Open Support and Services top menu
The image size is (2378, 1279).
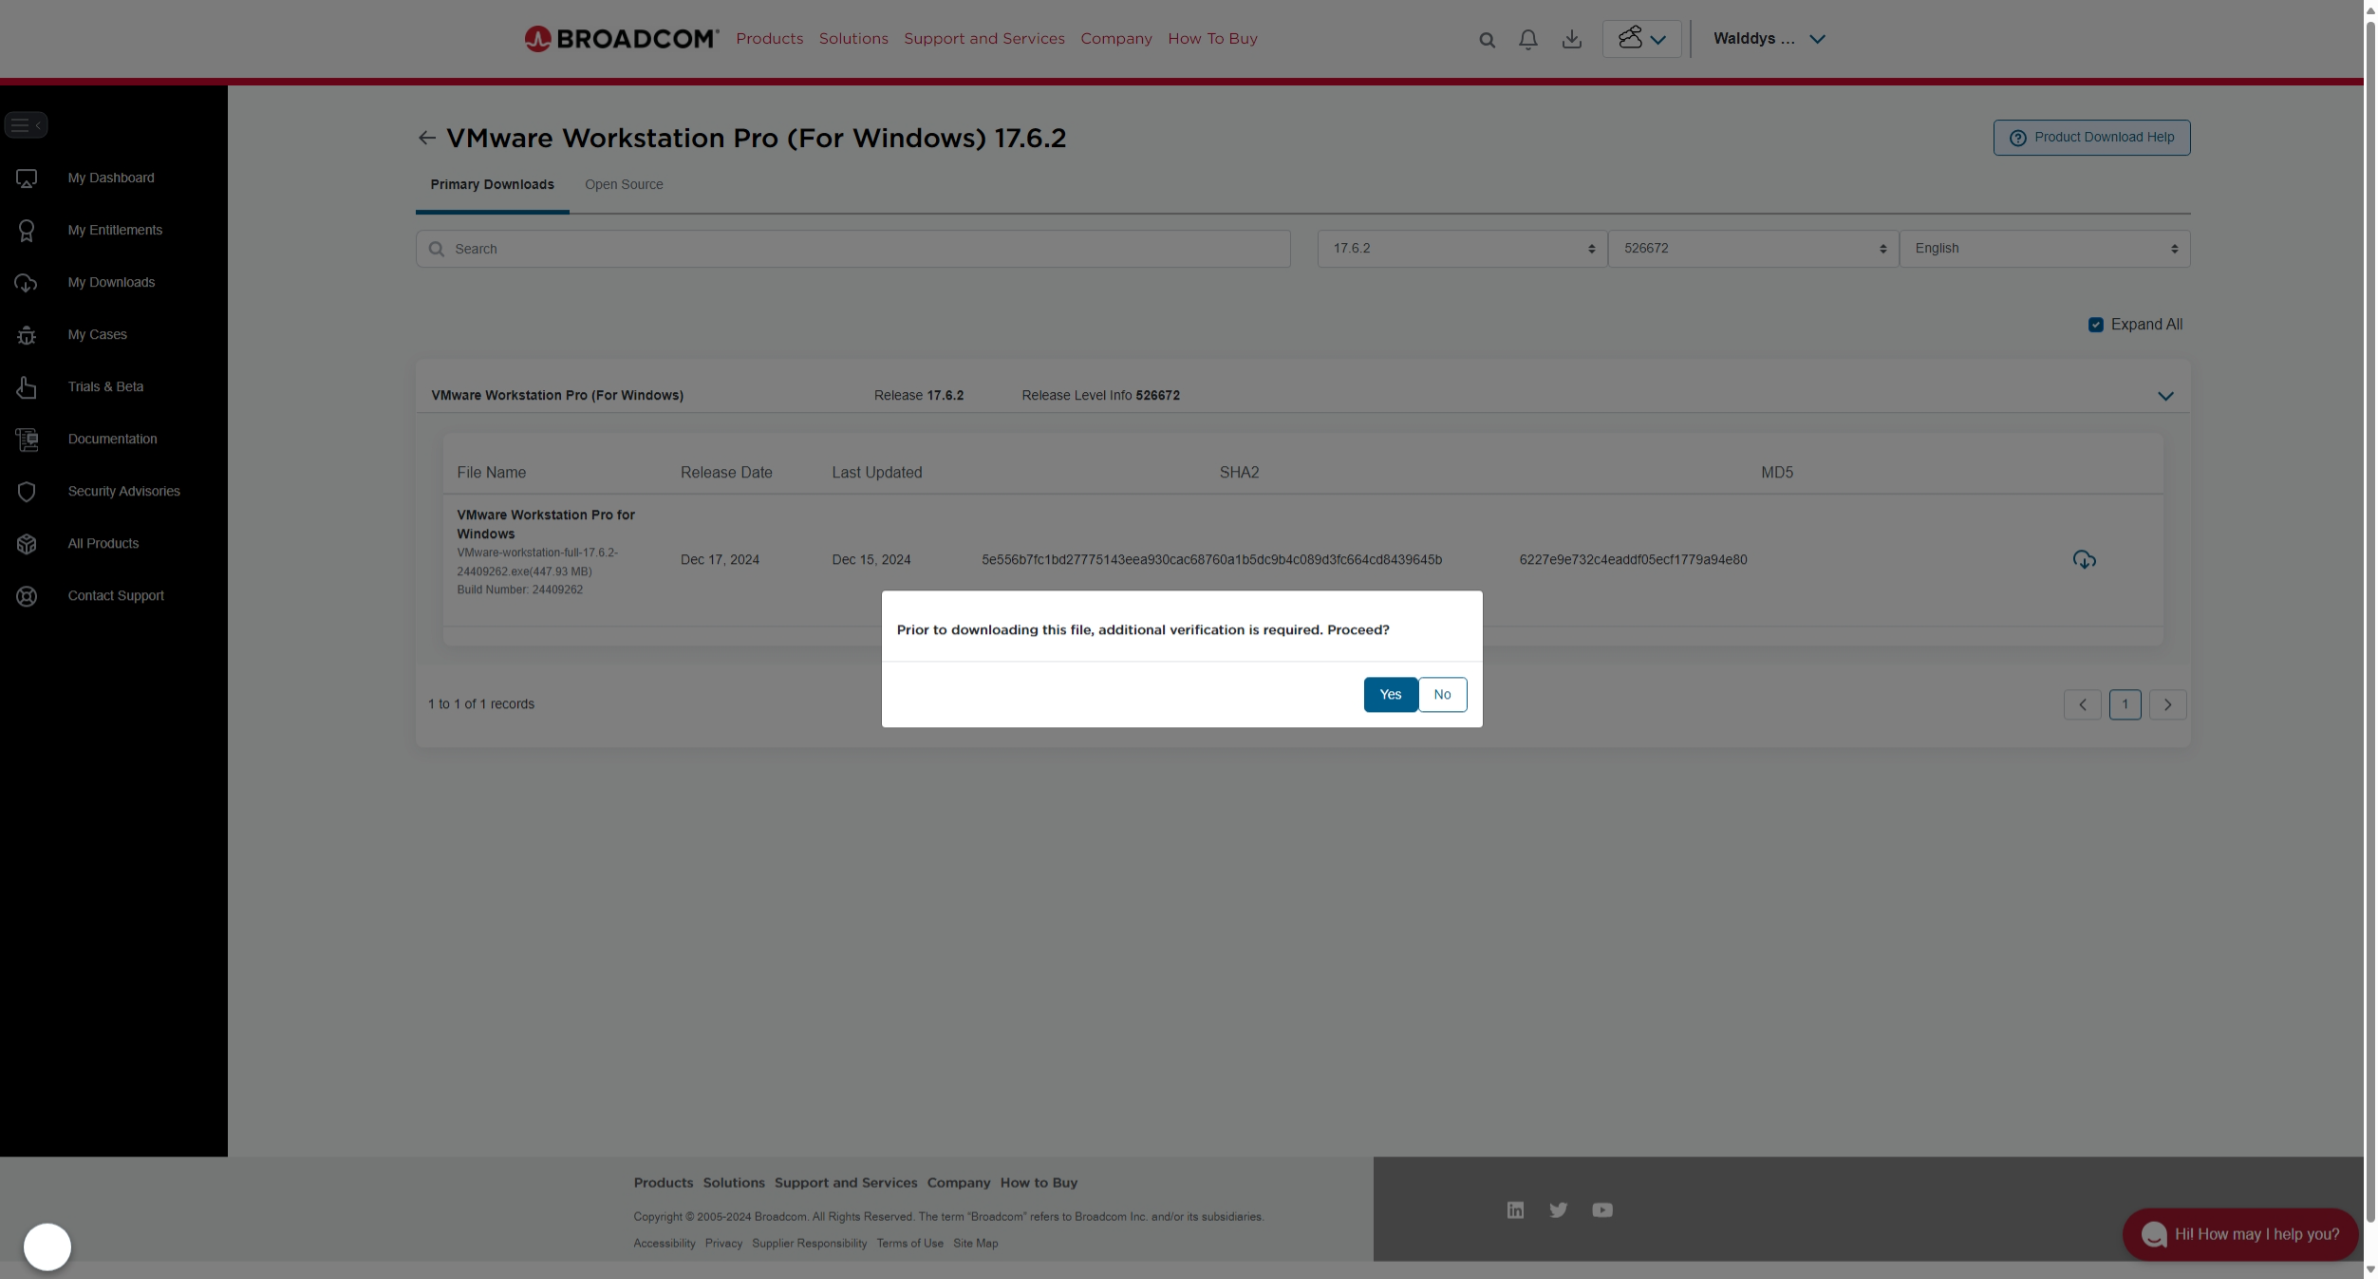tap(984, 39)
